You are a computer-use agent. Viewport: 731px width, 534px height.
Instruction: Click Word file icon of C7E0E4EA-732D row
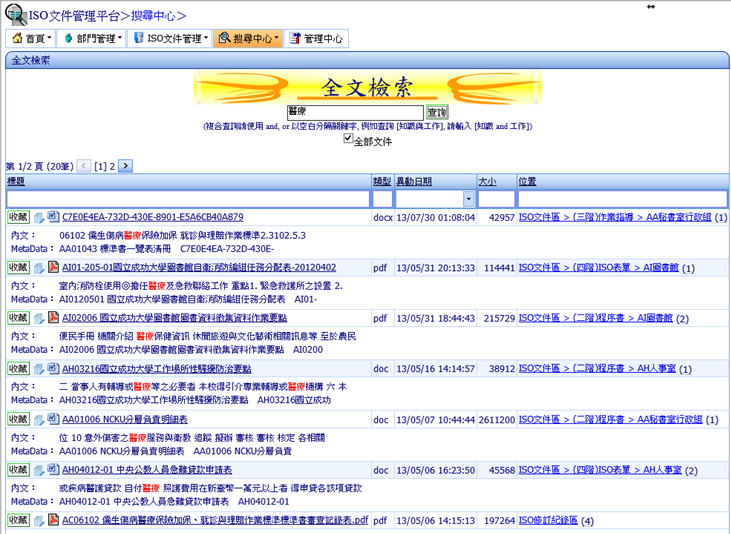pyautogui.click(x=53, y=216)
